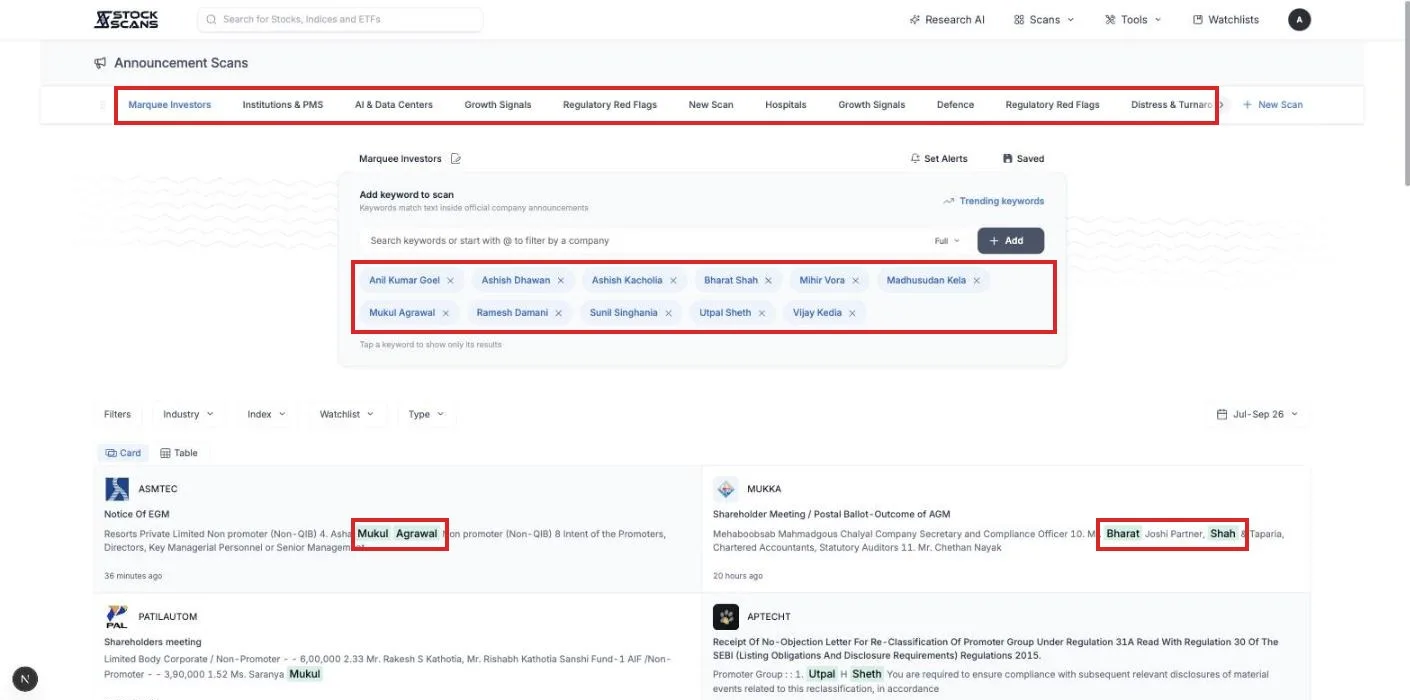Expand the Watchlist filter
Image resolution: width=1410 pixels, height=700 pixels.
click(x=347, y=414)
